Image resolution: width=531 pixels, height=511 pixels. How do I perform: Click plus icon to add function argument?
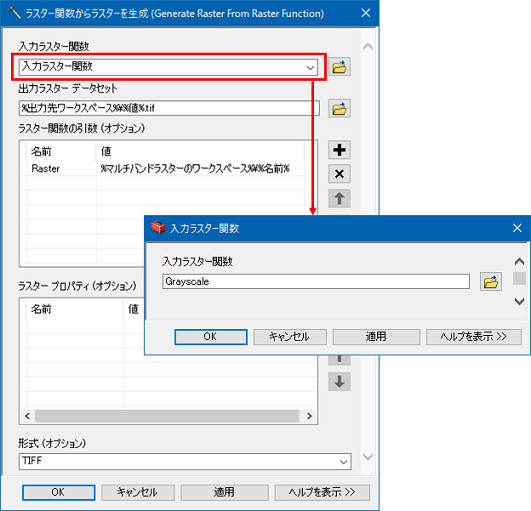pyautogui.click(x=339, y=150)
